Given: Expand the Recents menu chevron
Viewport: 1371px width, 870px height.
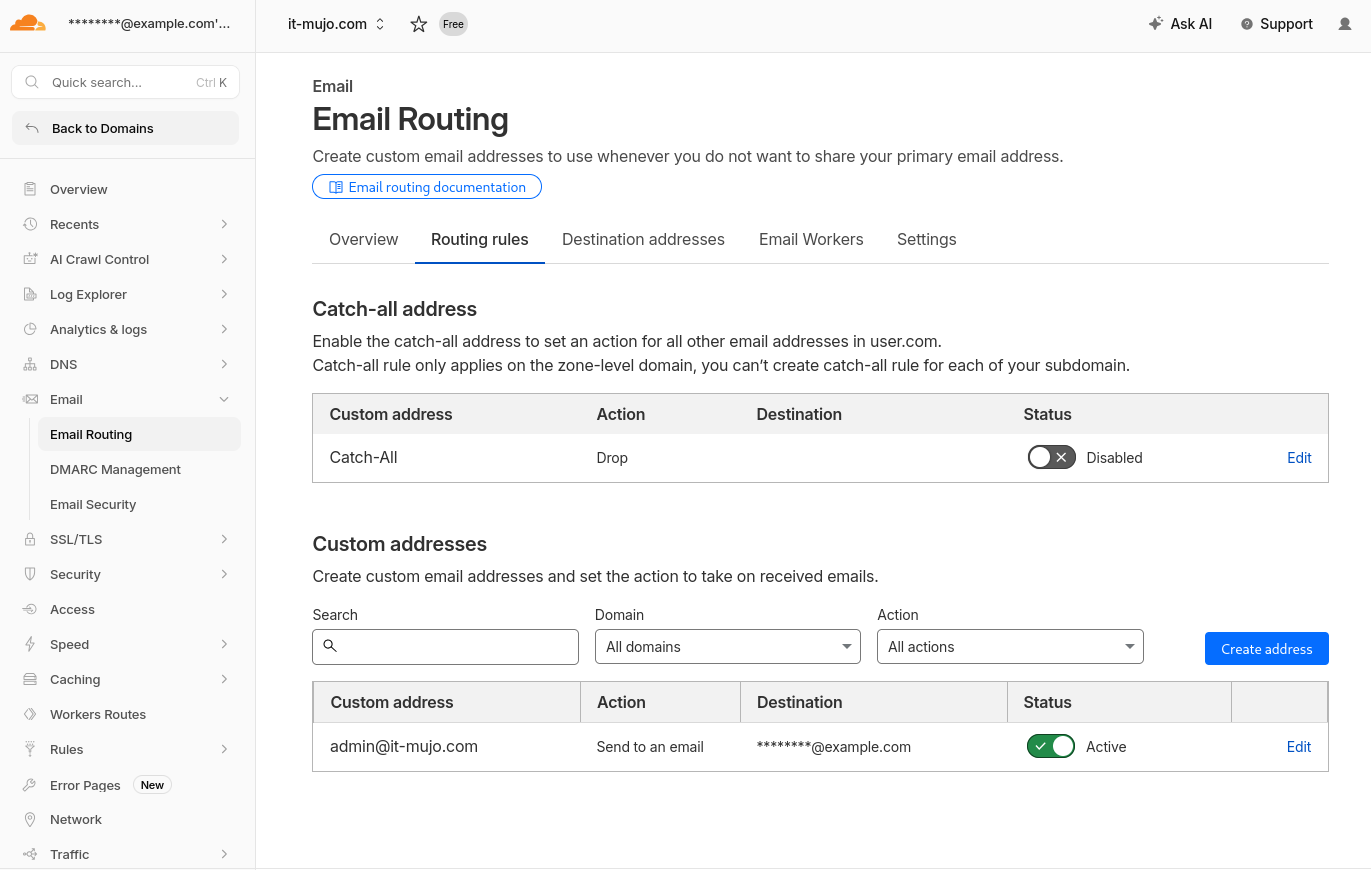Looking at the screenshot, I should [x=224, y=224].
